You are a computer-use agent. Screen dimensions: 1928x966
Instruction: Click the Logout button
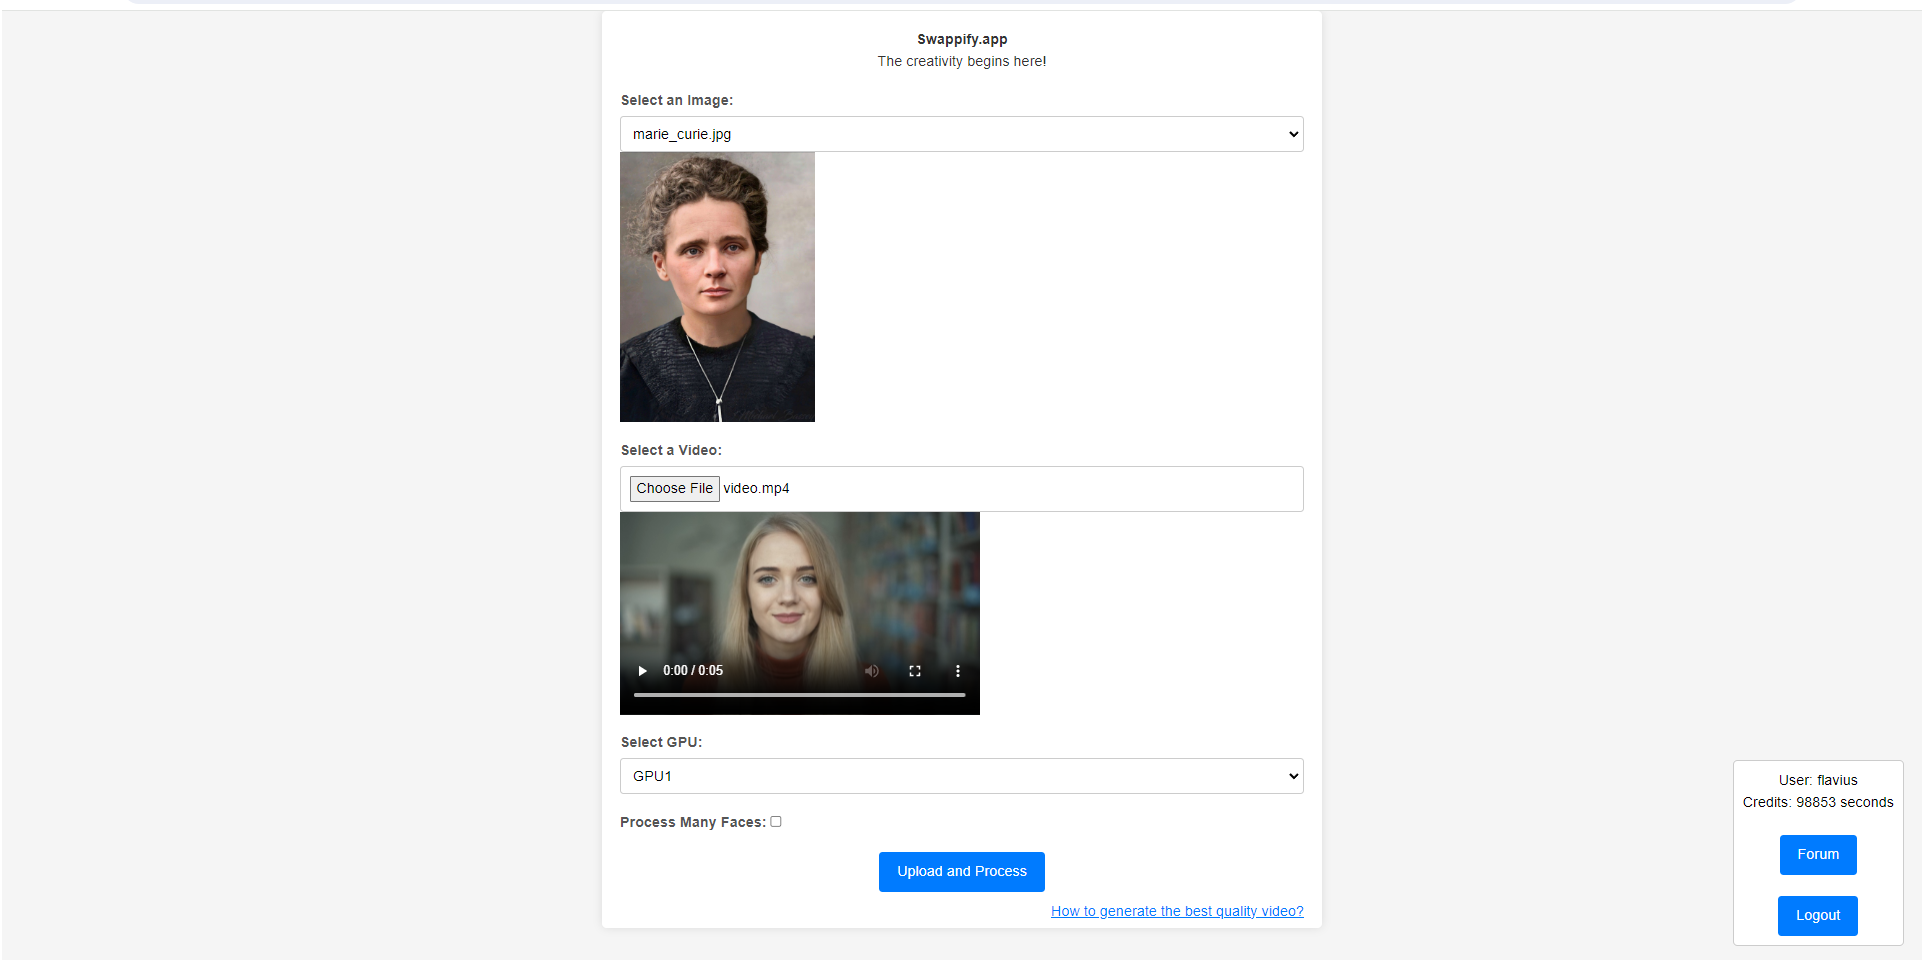(x=1818, y=916)
